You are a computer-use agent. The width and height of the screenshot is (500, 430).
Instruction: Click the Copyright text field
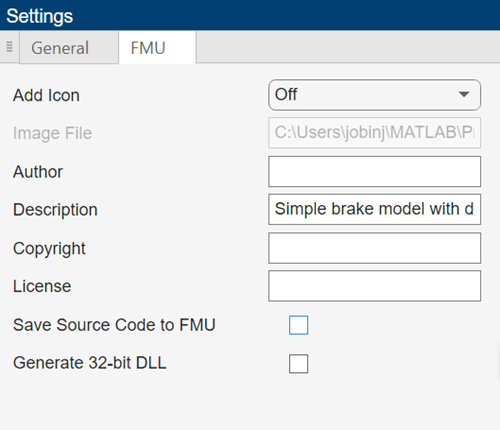374,248
